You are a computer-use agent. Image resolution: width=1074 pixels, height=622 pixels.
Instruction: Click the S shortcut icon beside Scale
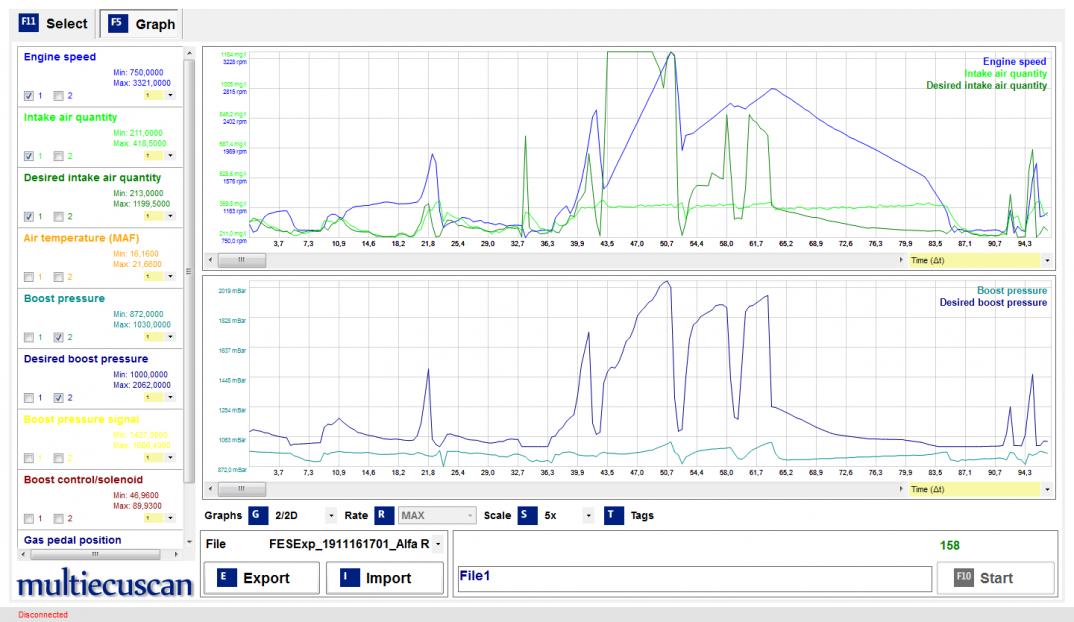(525, 515)
